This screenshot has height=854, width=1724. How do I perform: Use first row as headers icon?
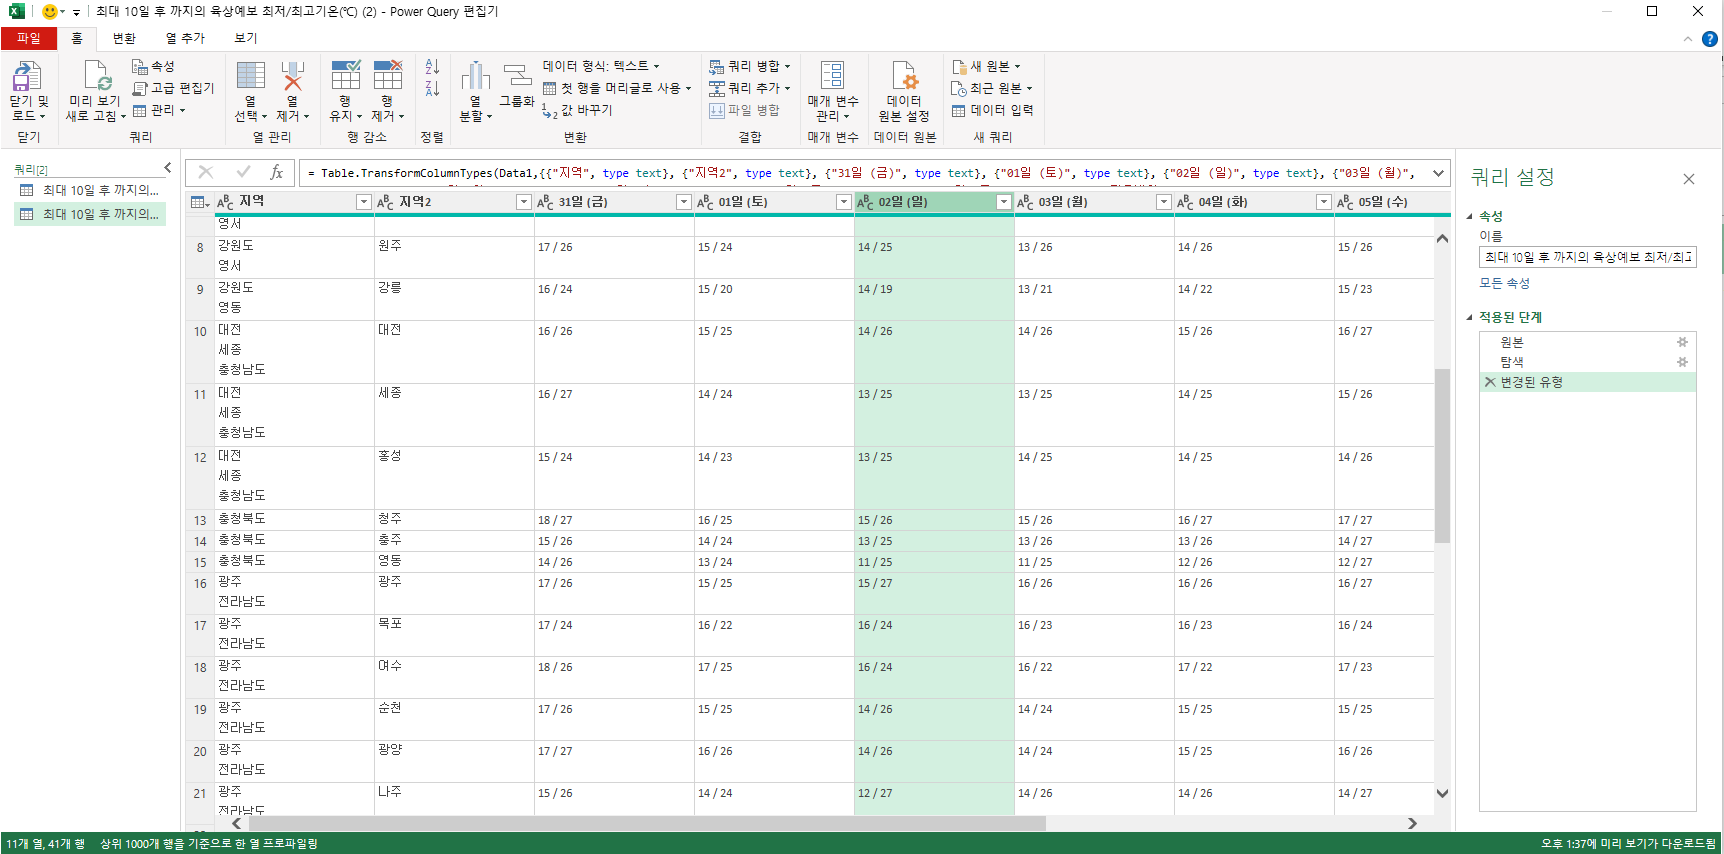point(550,88)
